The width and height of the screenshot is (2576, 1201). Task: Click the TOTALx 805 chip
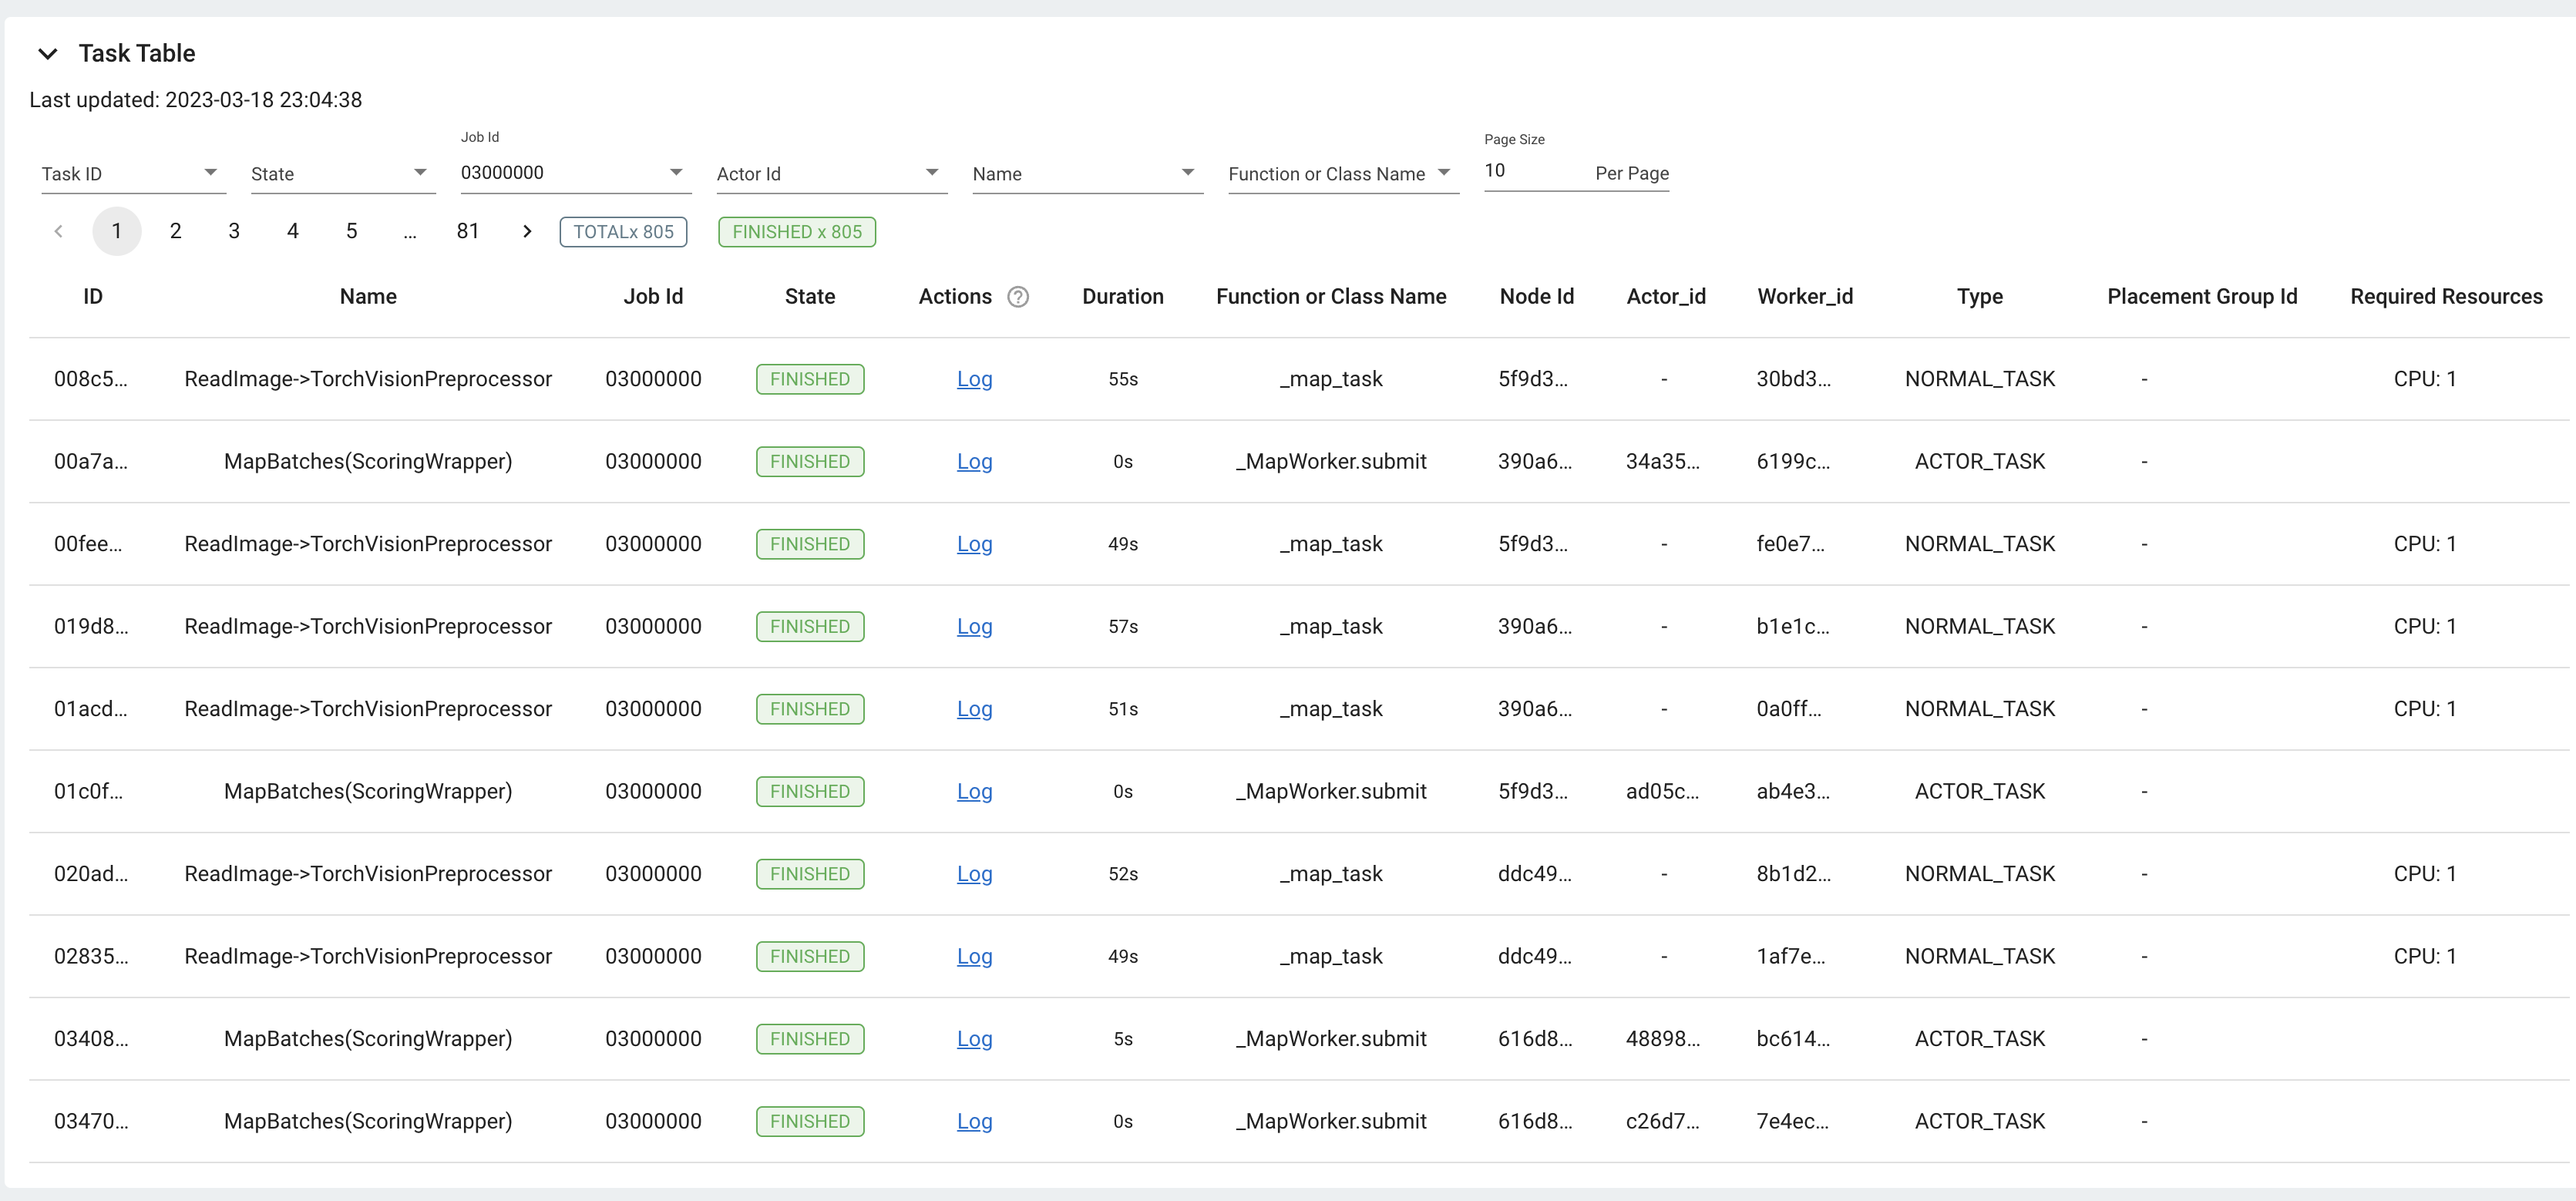click(x=623, y=232)
